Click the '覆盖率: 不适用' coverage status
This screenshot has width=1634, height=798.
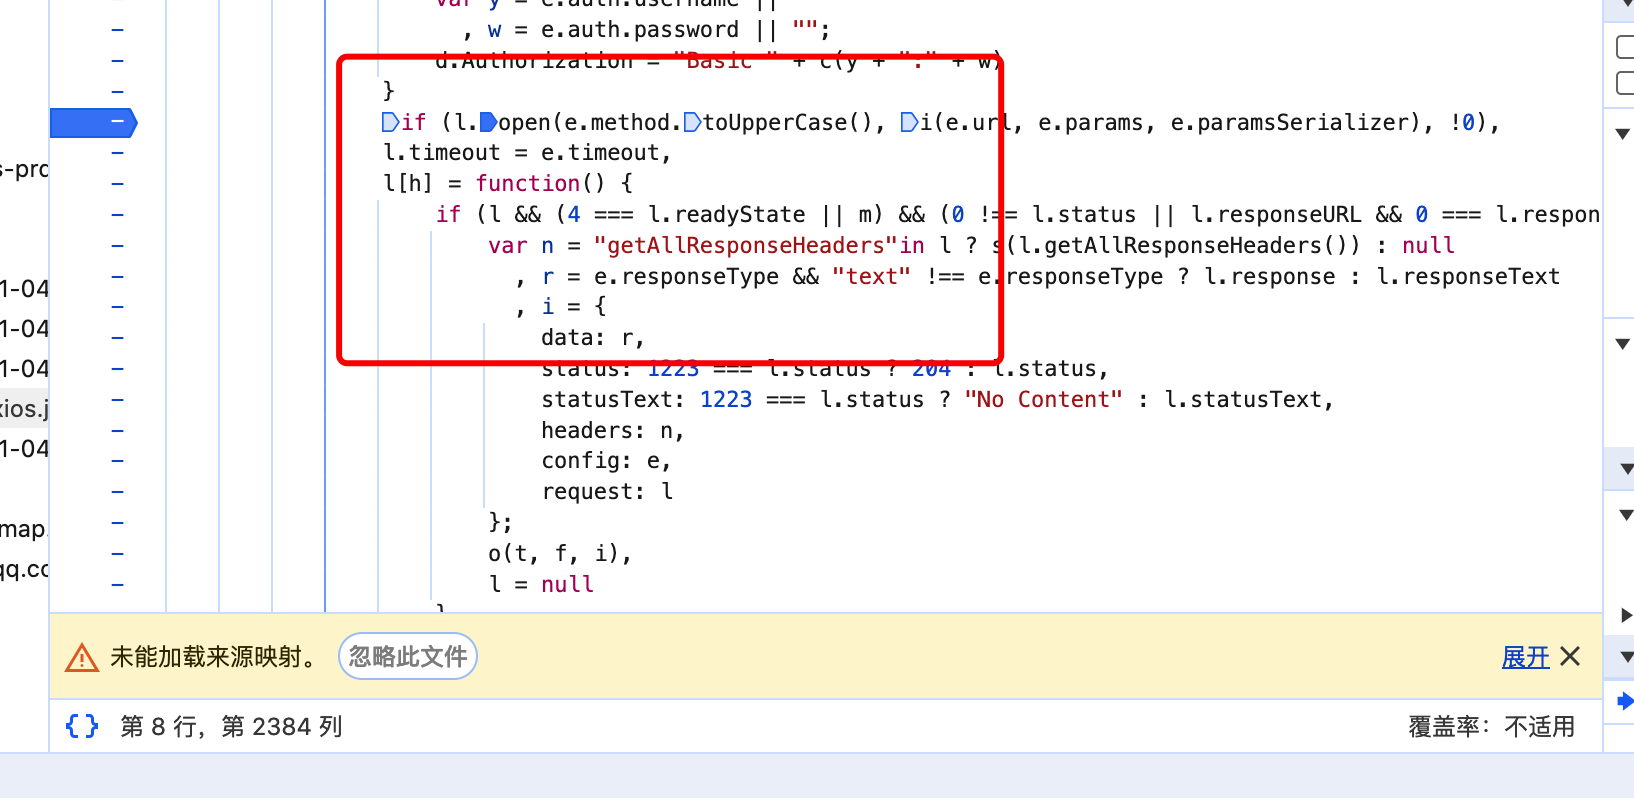(1491, 726)
